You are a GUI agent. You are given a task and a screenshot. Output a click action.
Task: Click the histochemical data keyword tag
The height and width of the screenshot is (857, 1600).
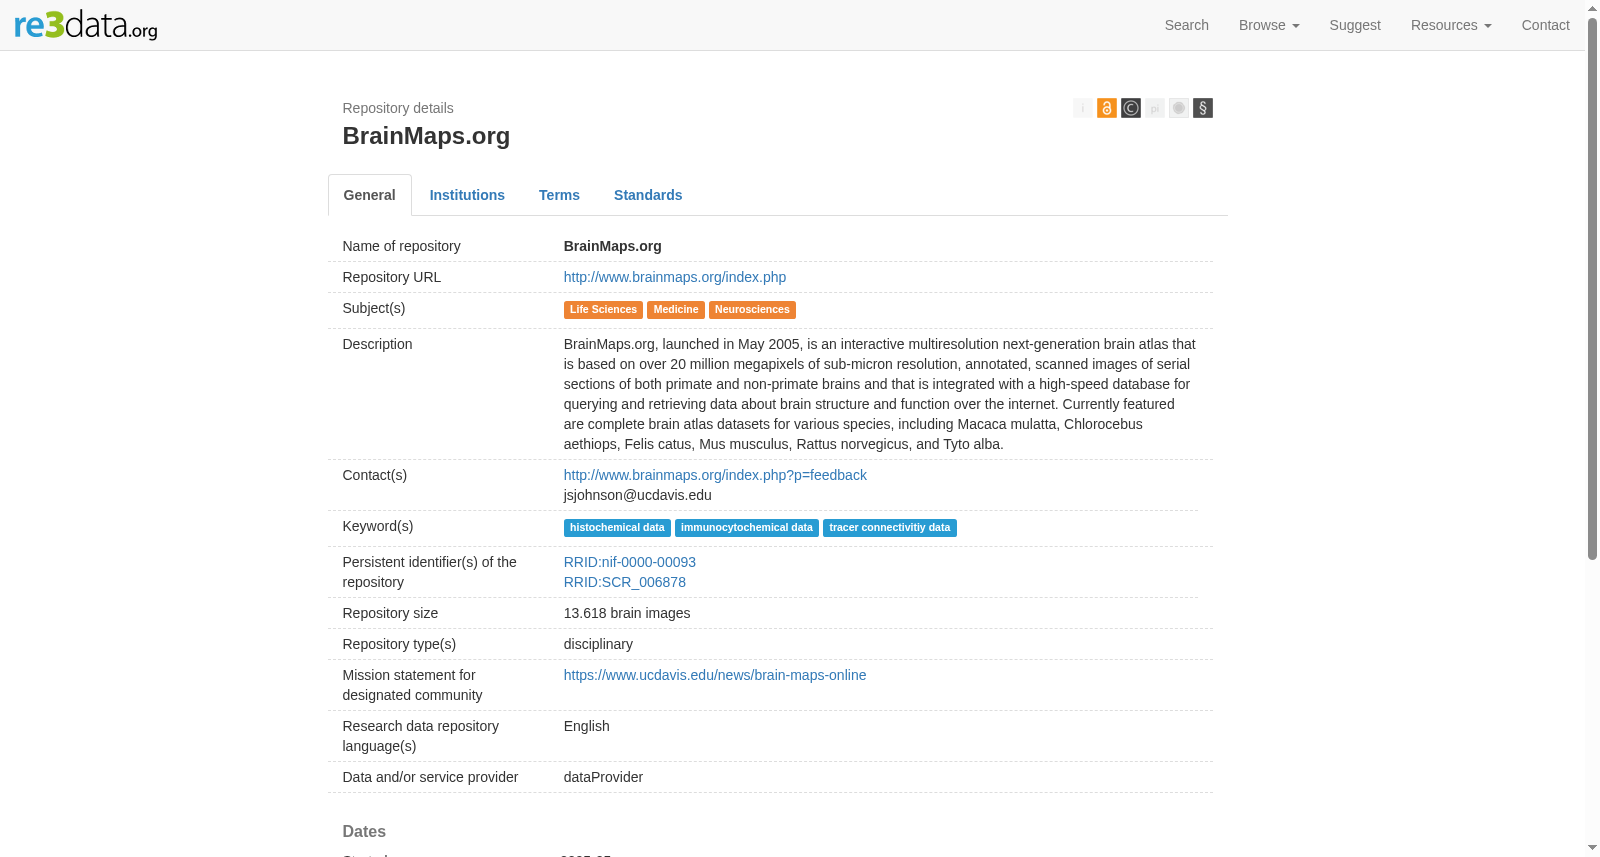click(x=617, y=528)
